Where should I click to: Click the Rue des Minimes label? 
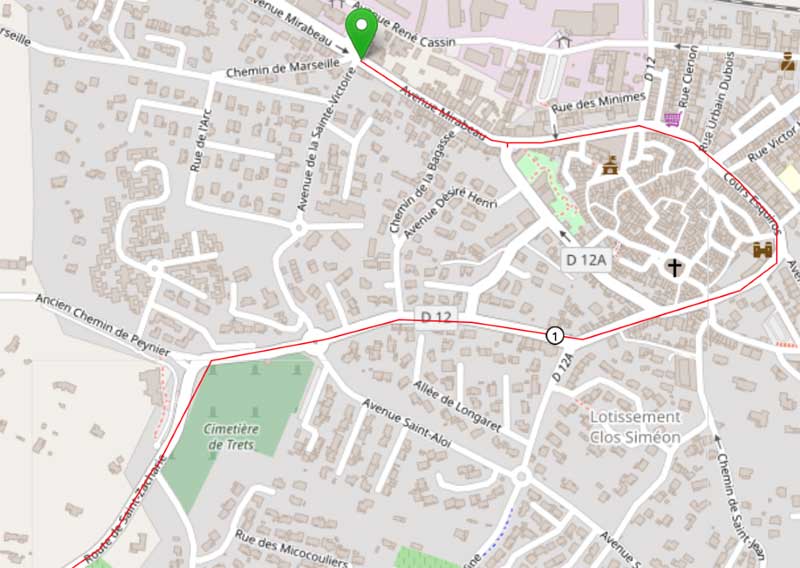pos(598,103)
